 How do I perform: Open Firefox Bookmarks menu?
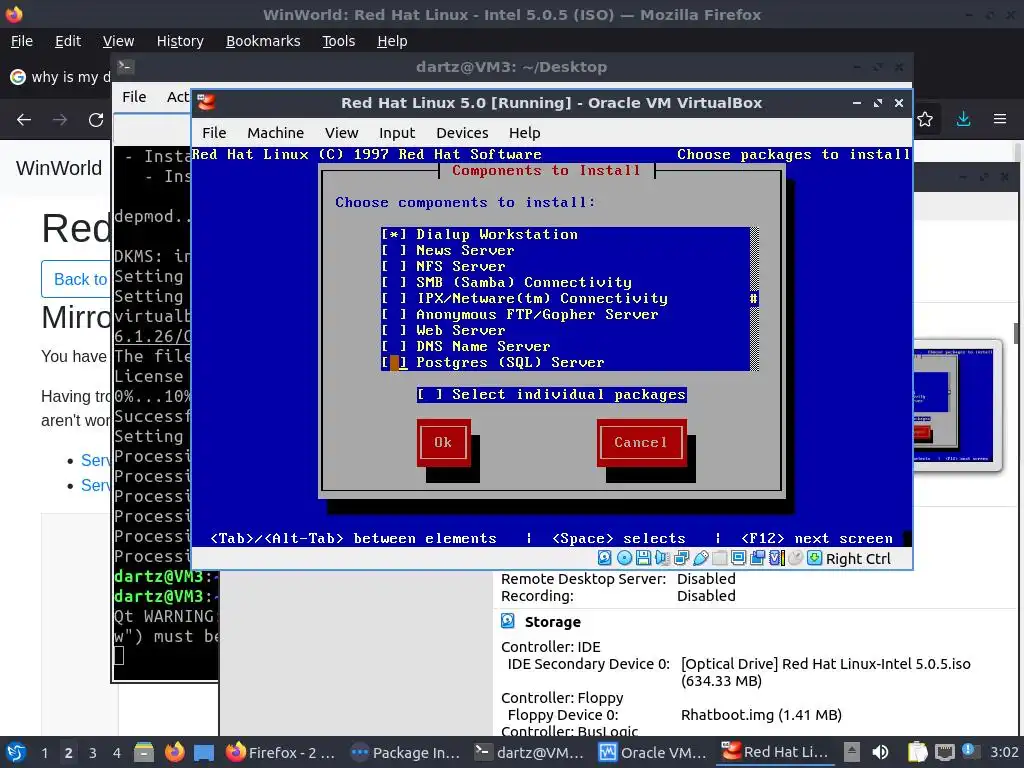263,41
